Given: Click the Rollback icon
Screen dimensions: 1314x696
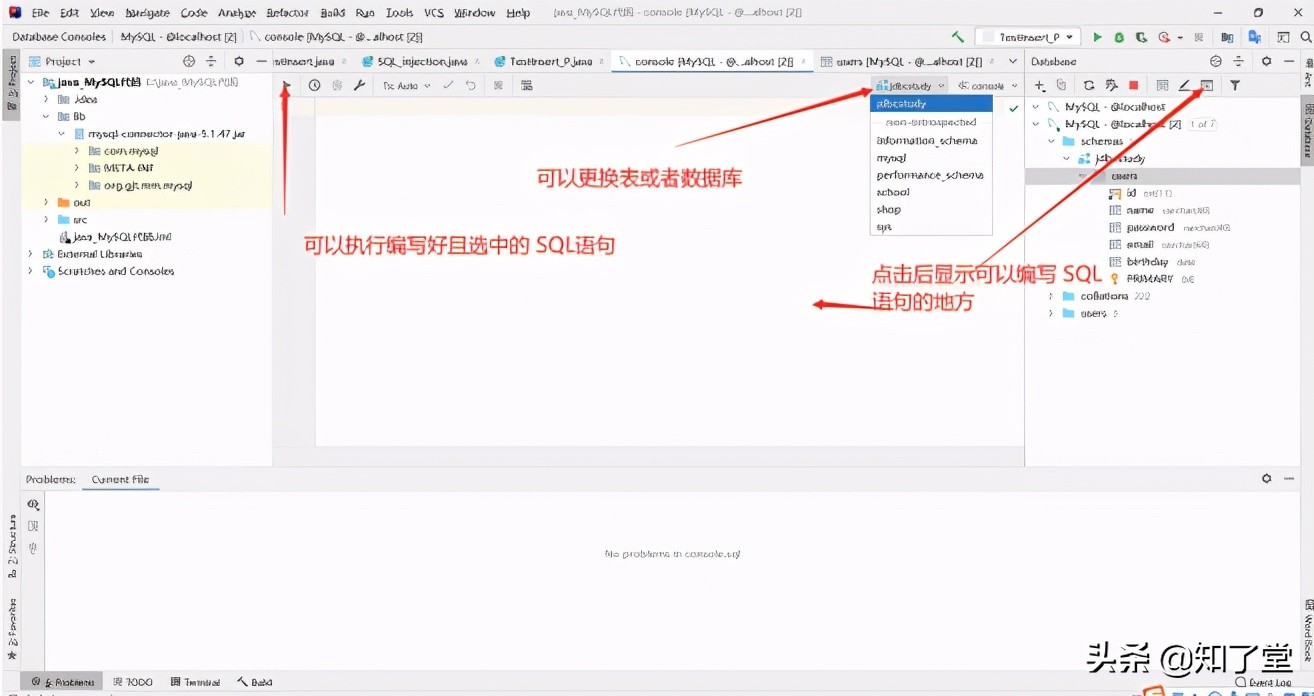Looking at the screenshot, I should (x=470, y=86).
